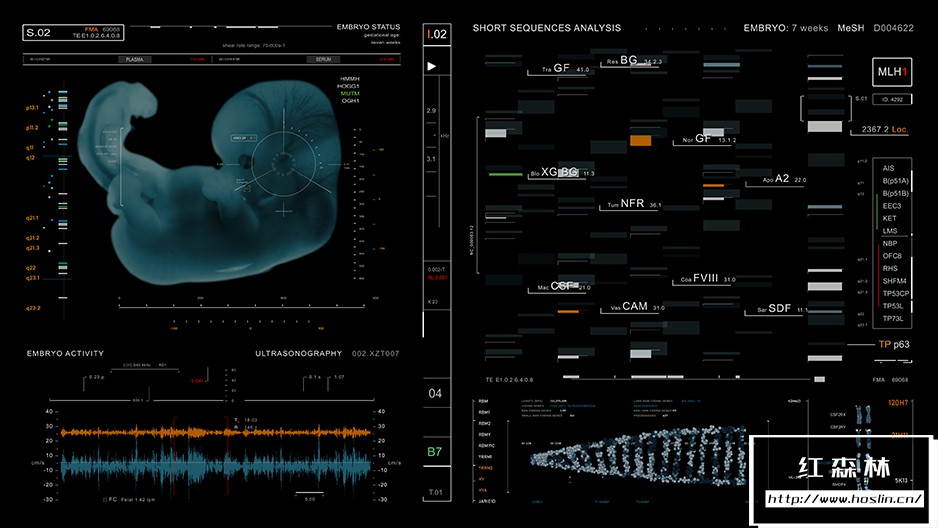Click the MeSH label in header

coord(851,28)
